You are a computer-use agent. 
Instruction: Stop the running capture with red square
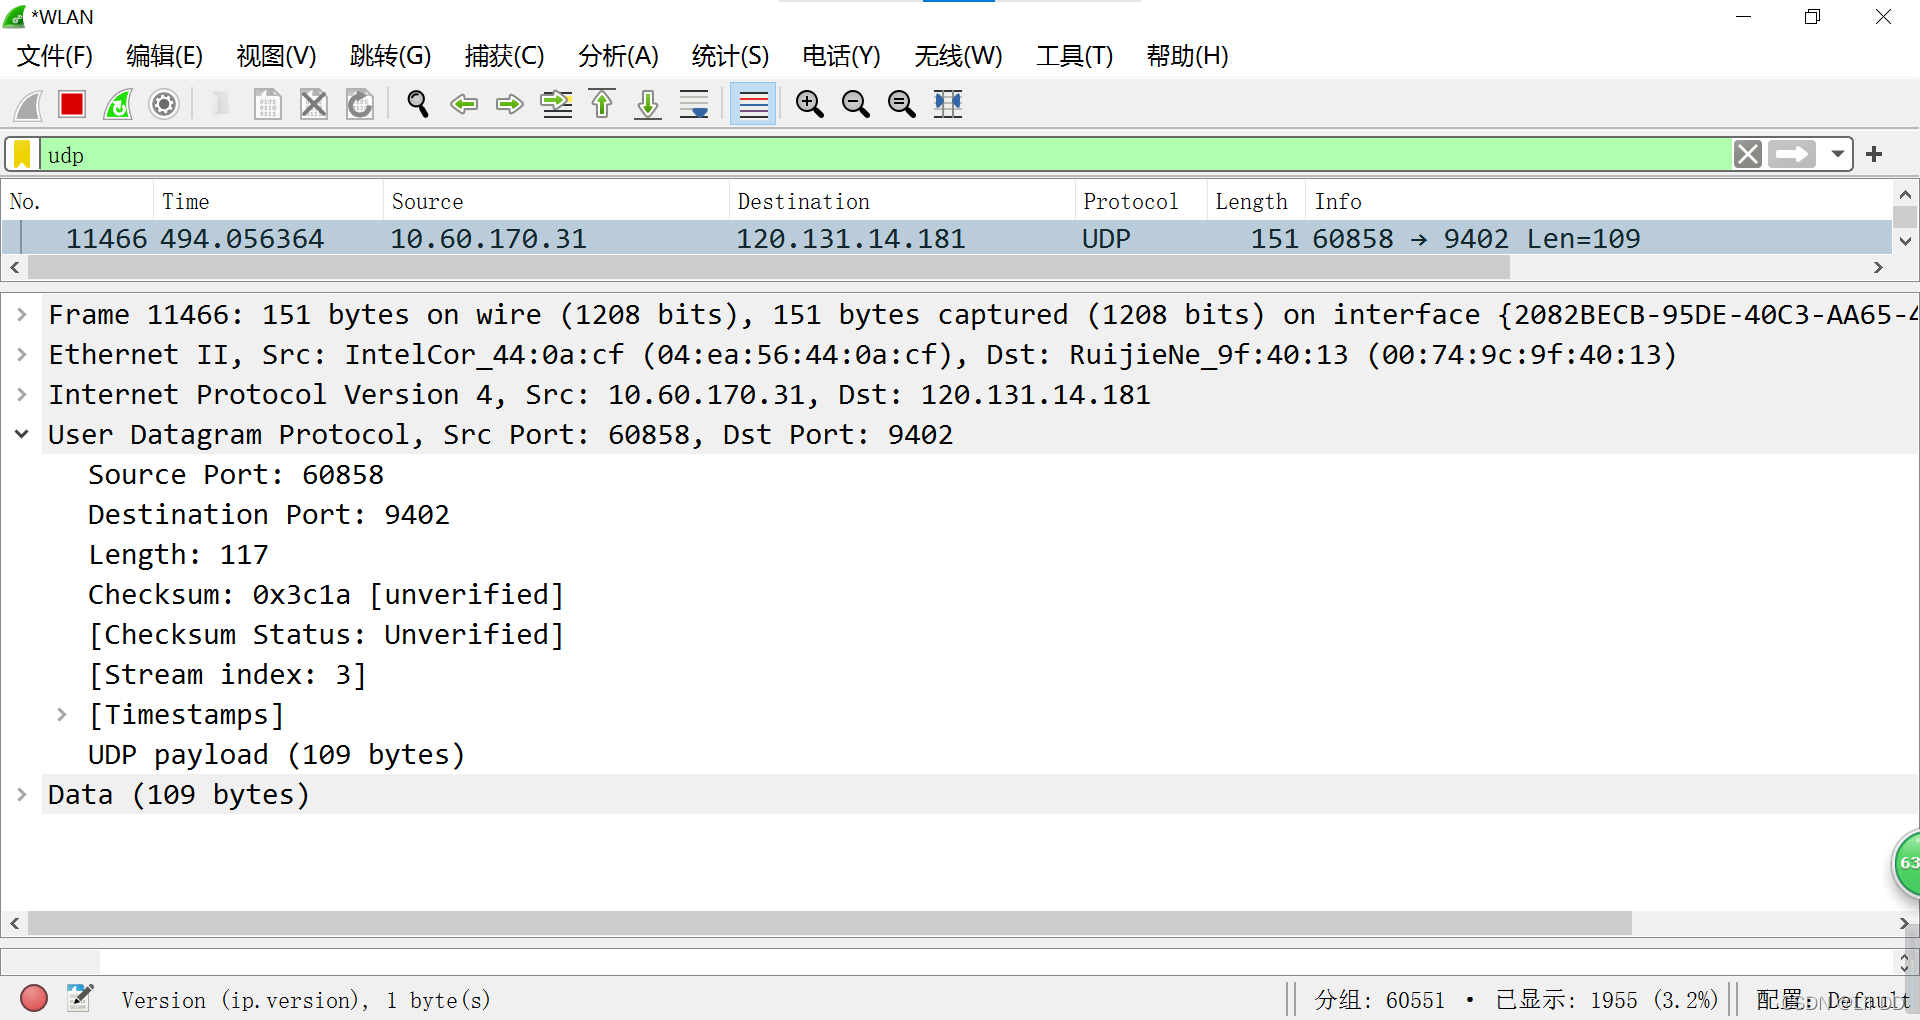(x=72, y=104)
